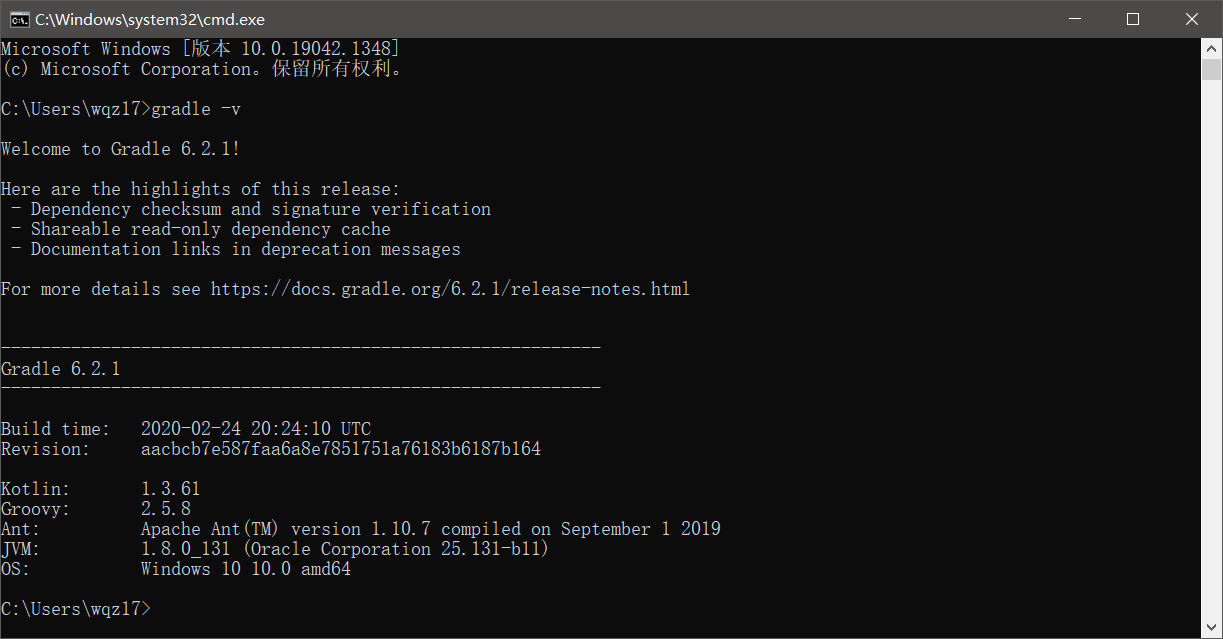Click the typed command 'gradle -v'
Image resolution: width=1223 pixels, height=639 pixels.
click(x=196, y=109)
